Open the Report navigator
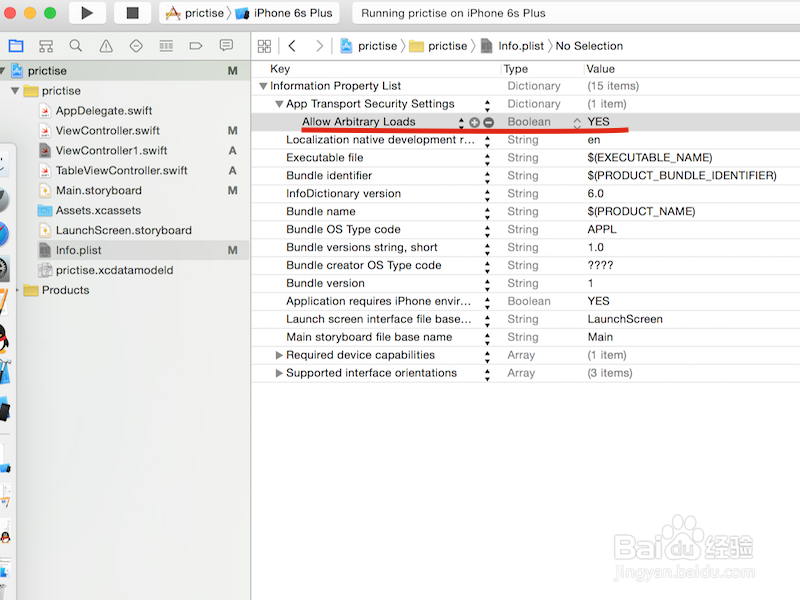The image size is (800, 600). click(226, 46)
